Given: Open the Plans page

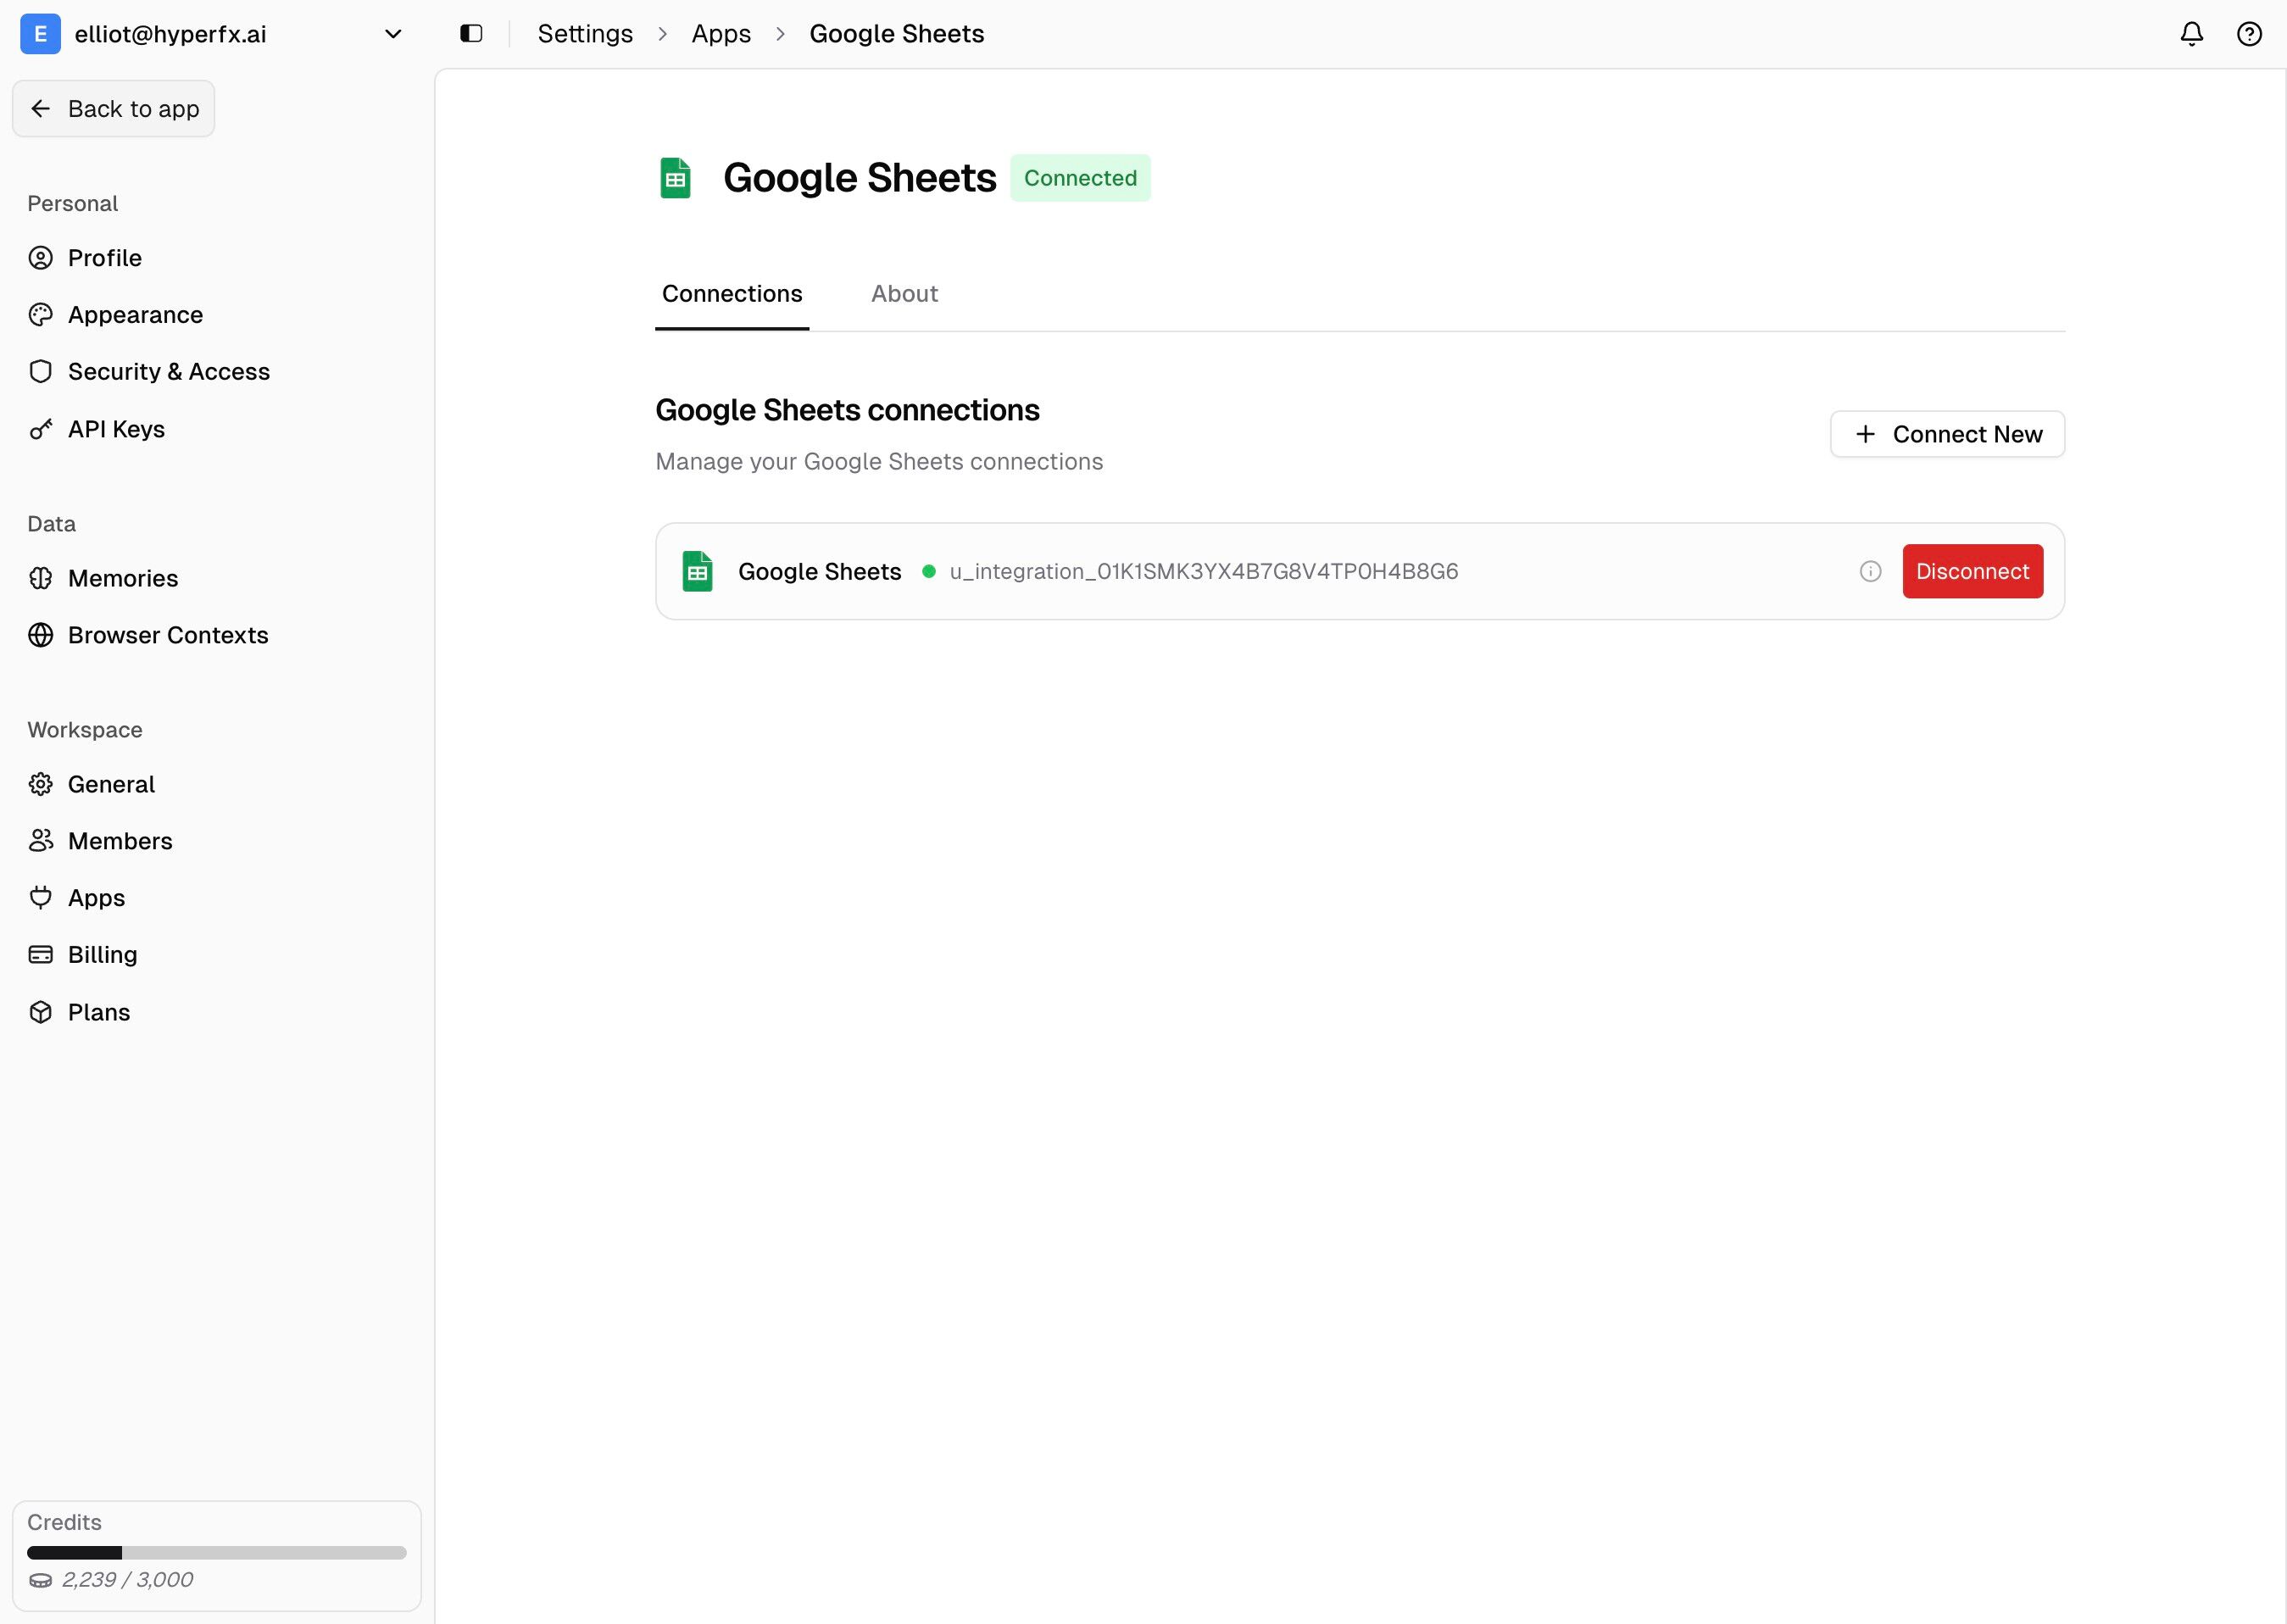Looking at the screenshot, I should 98,1012.
